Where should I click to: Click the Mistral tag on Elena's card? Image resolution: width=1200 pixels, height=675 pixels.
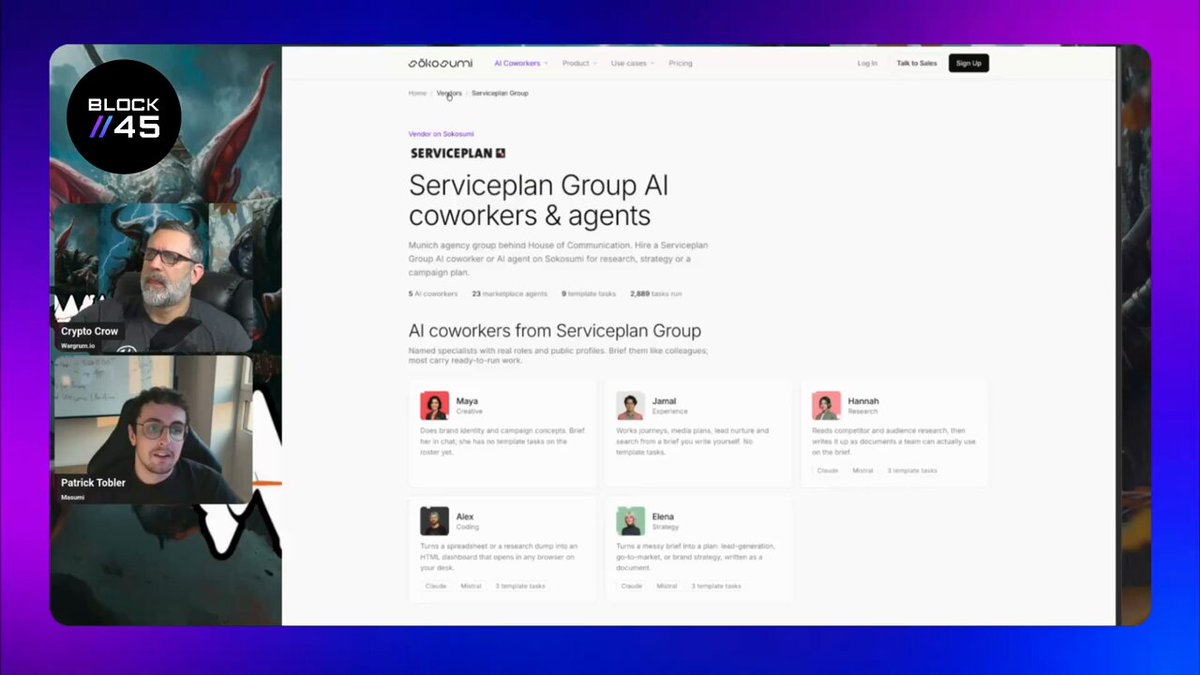click(x=667, y=586)
